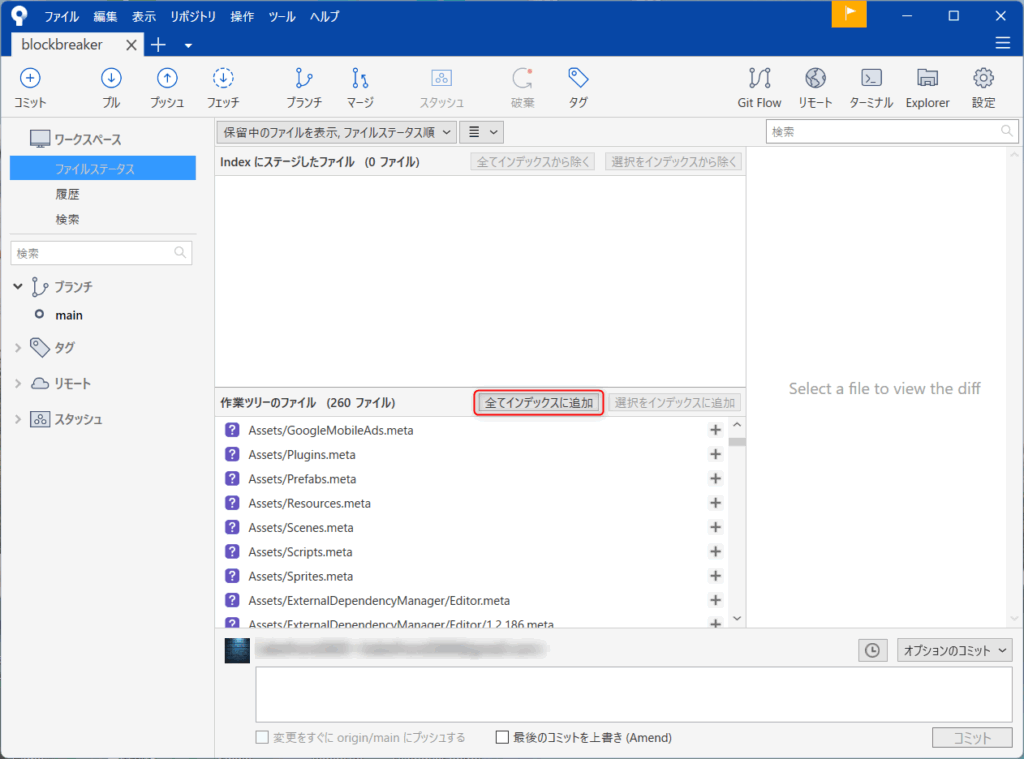This screenshot has width=1024, height=759.
Task: Expand the Tags (タグ) sidebar section
Action: (x=18, y=348)
